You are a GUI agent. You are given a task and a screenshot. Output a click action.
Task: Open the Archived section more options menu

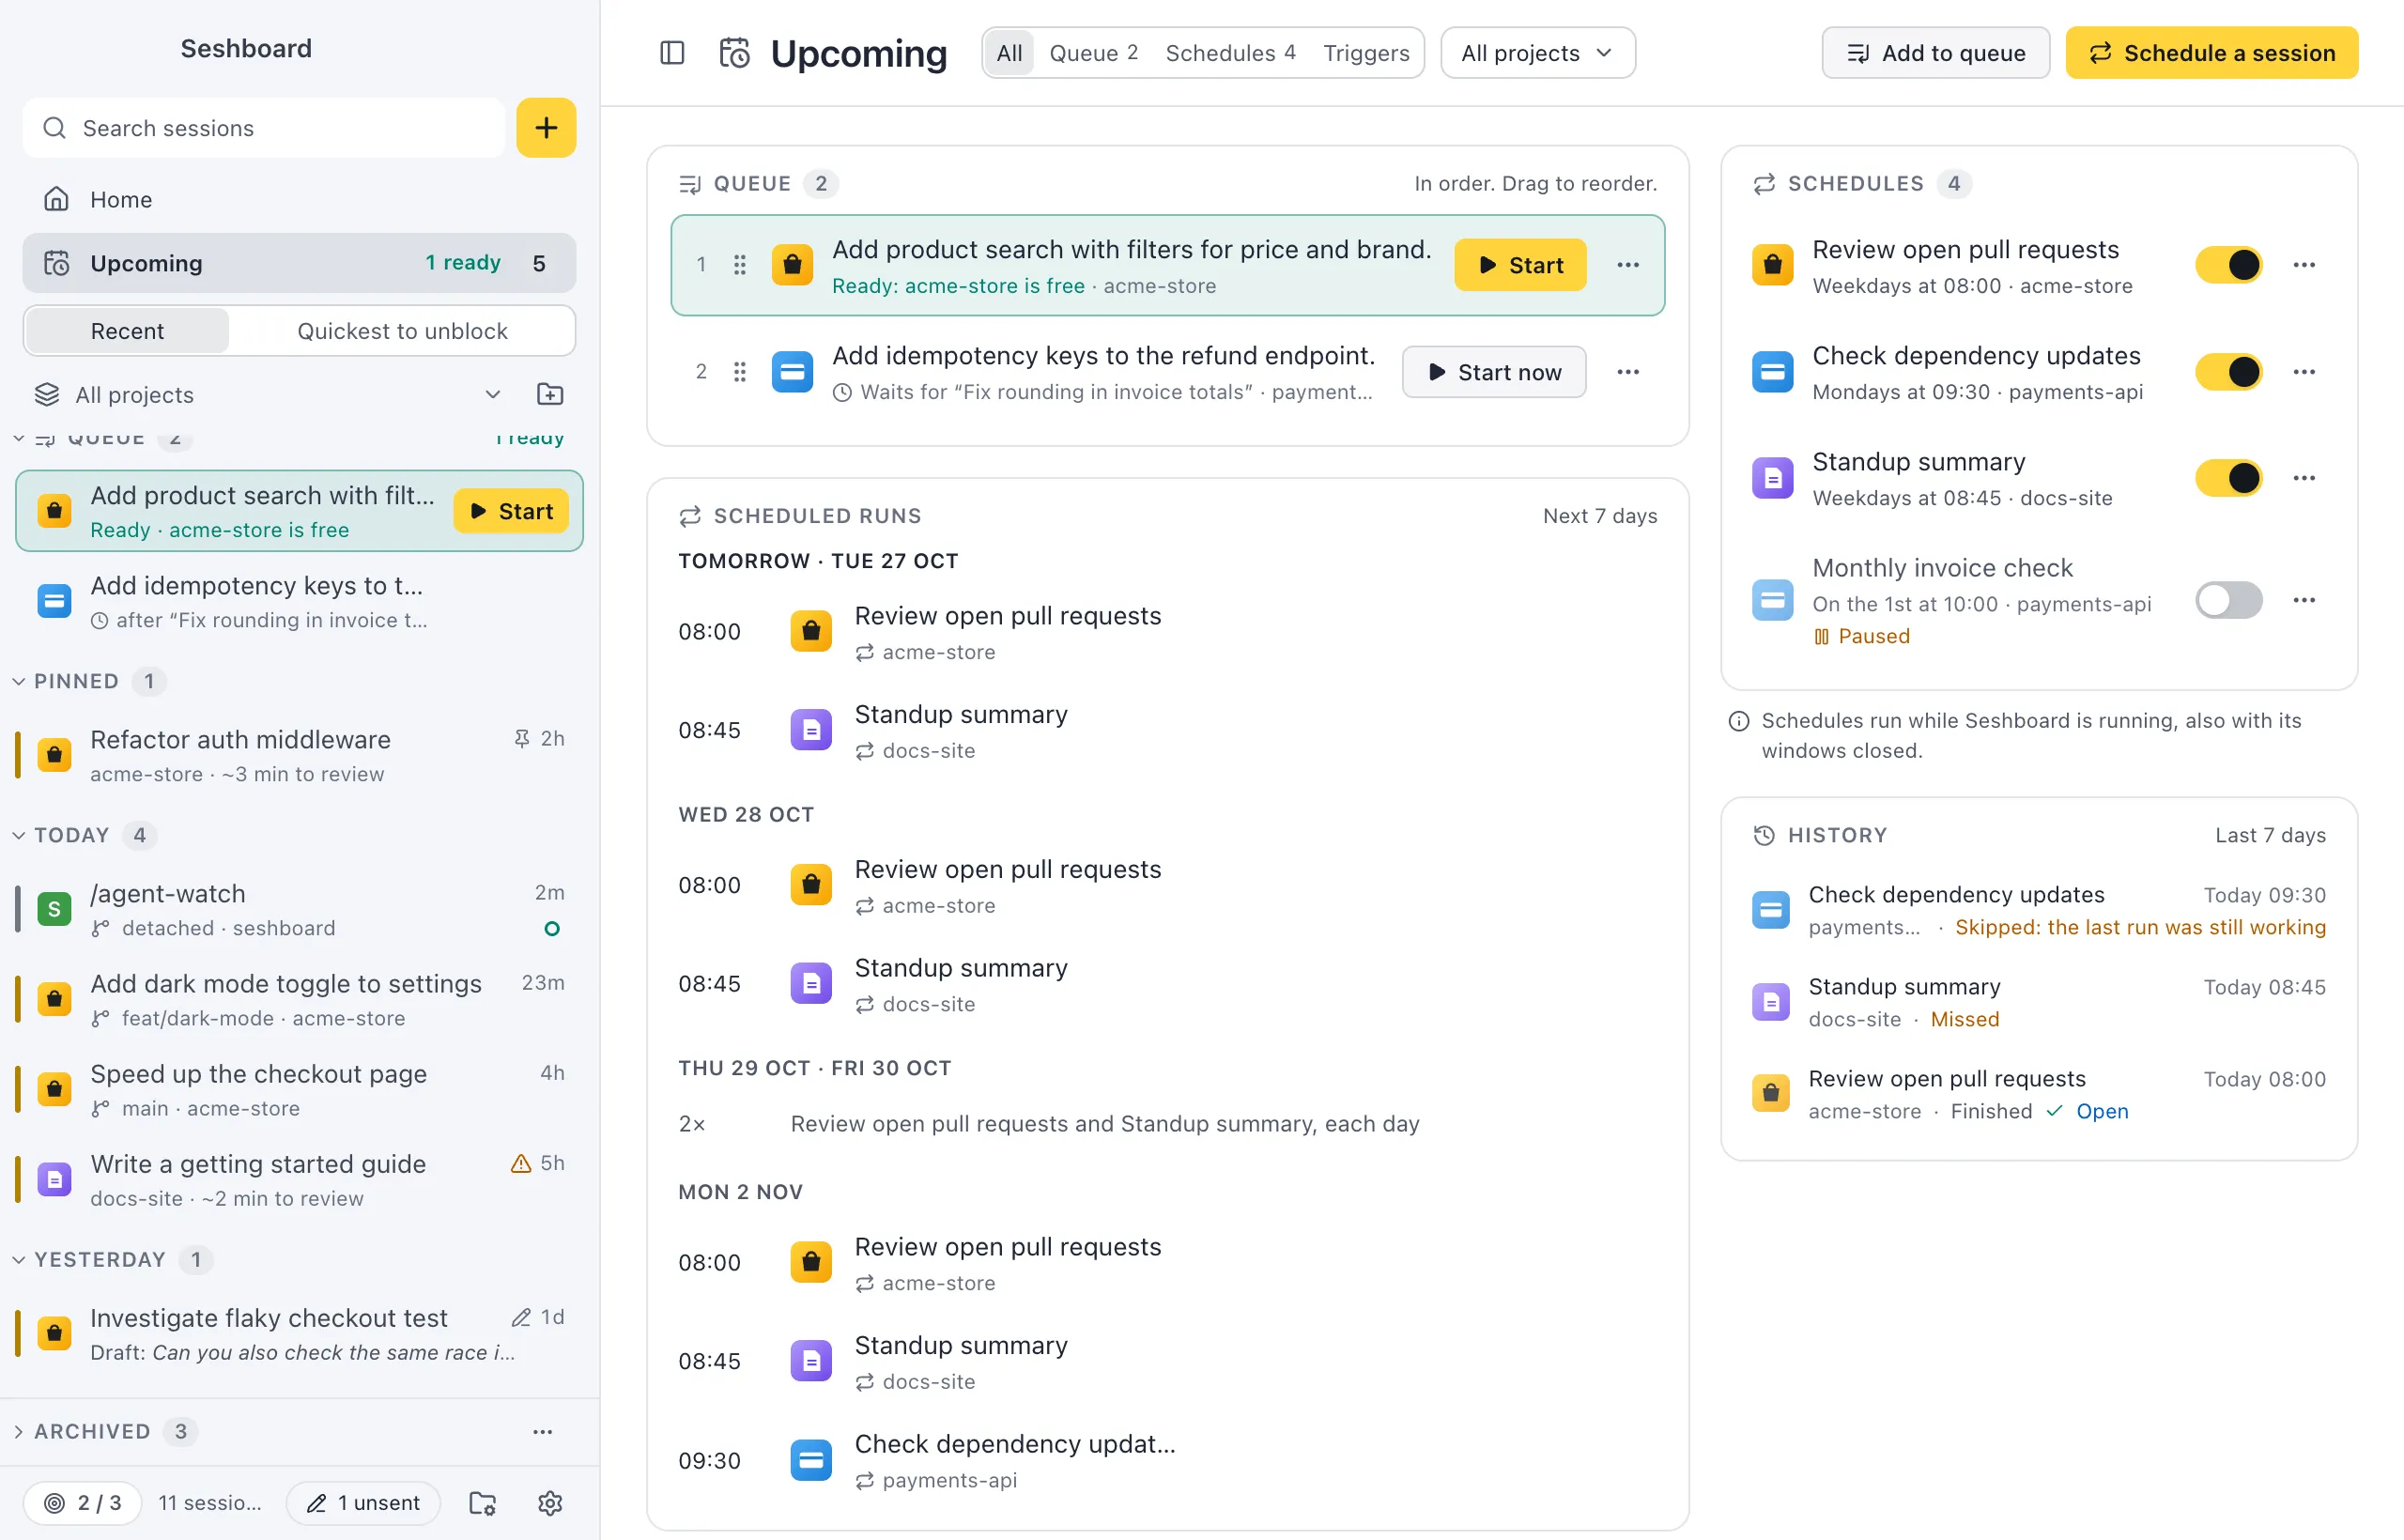coord(543,1432)
